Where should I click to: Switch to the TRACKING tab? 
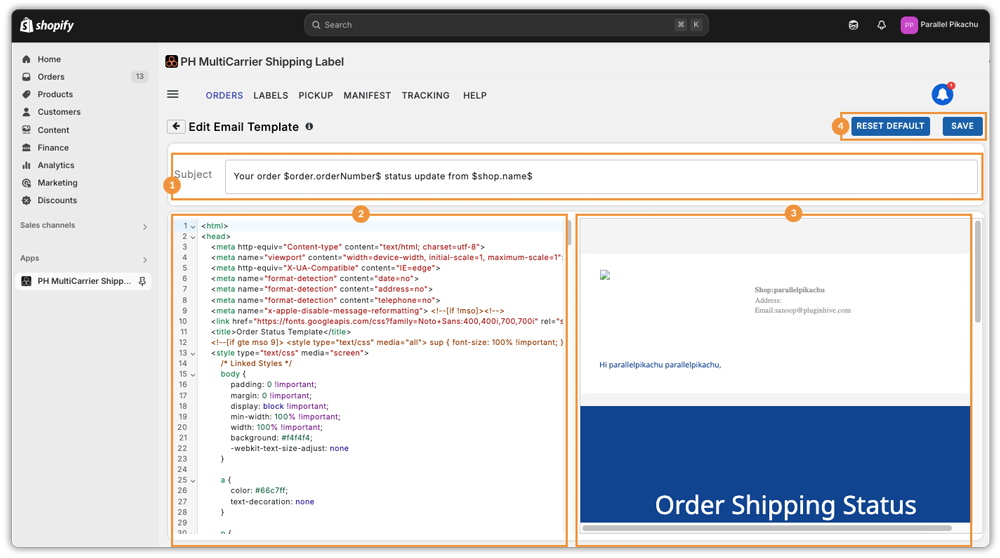[425, 95]
